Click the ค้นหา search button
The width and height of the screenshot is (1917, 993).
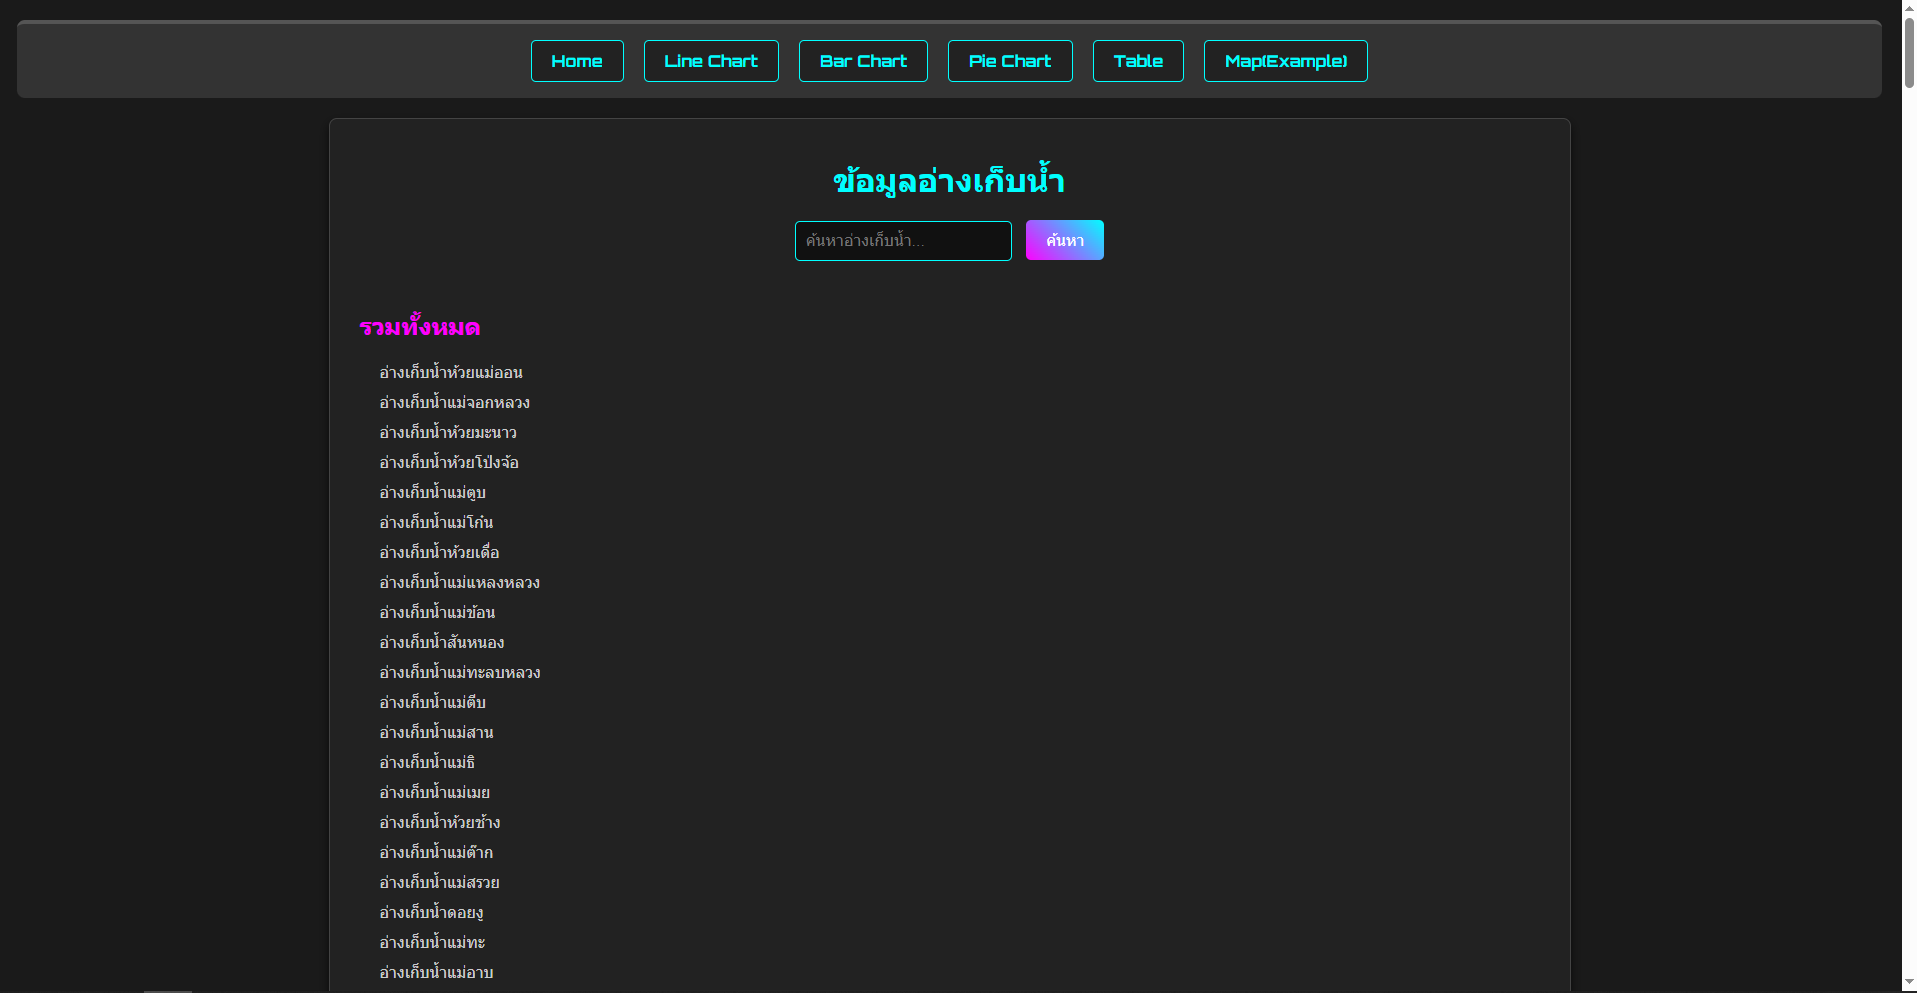pyautogui.click(x=1064, y=240)
